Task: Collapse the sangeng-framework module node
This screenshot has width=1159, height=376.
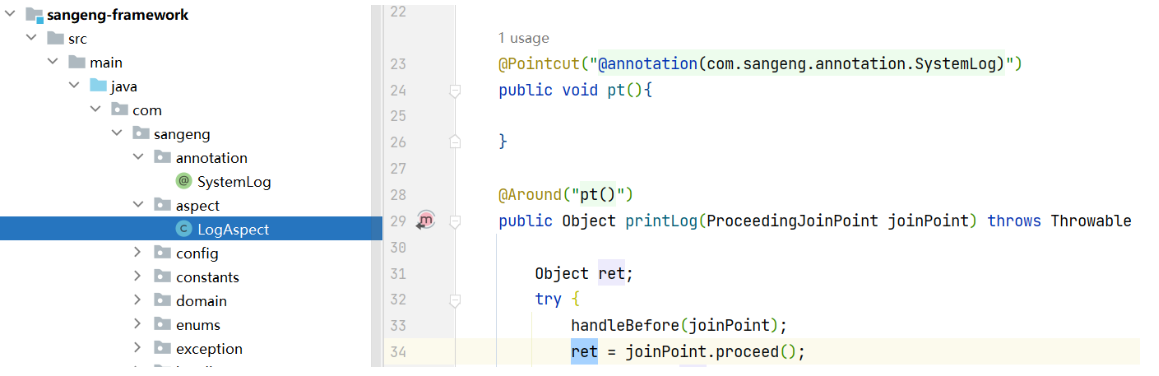Action: (10, 14)
